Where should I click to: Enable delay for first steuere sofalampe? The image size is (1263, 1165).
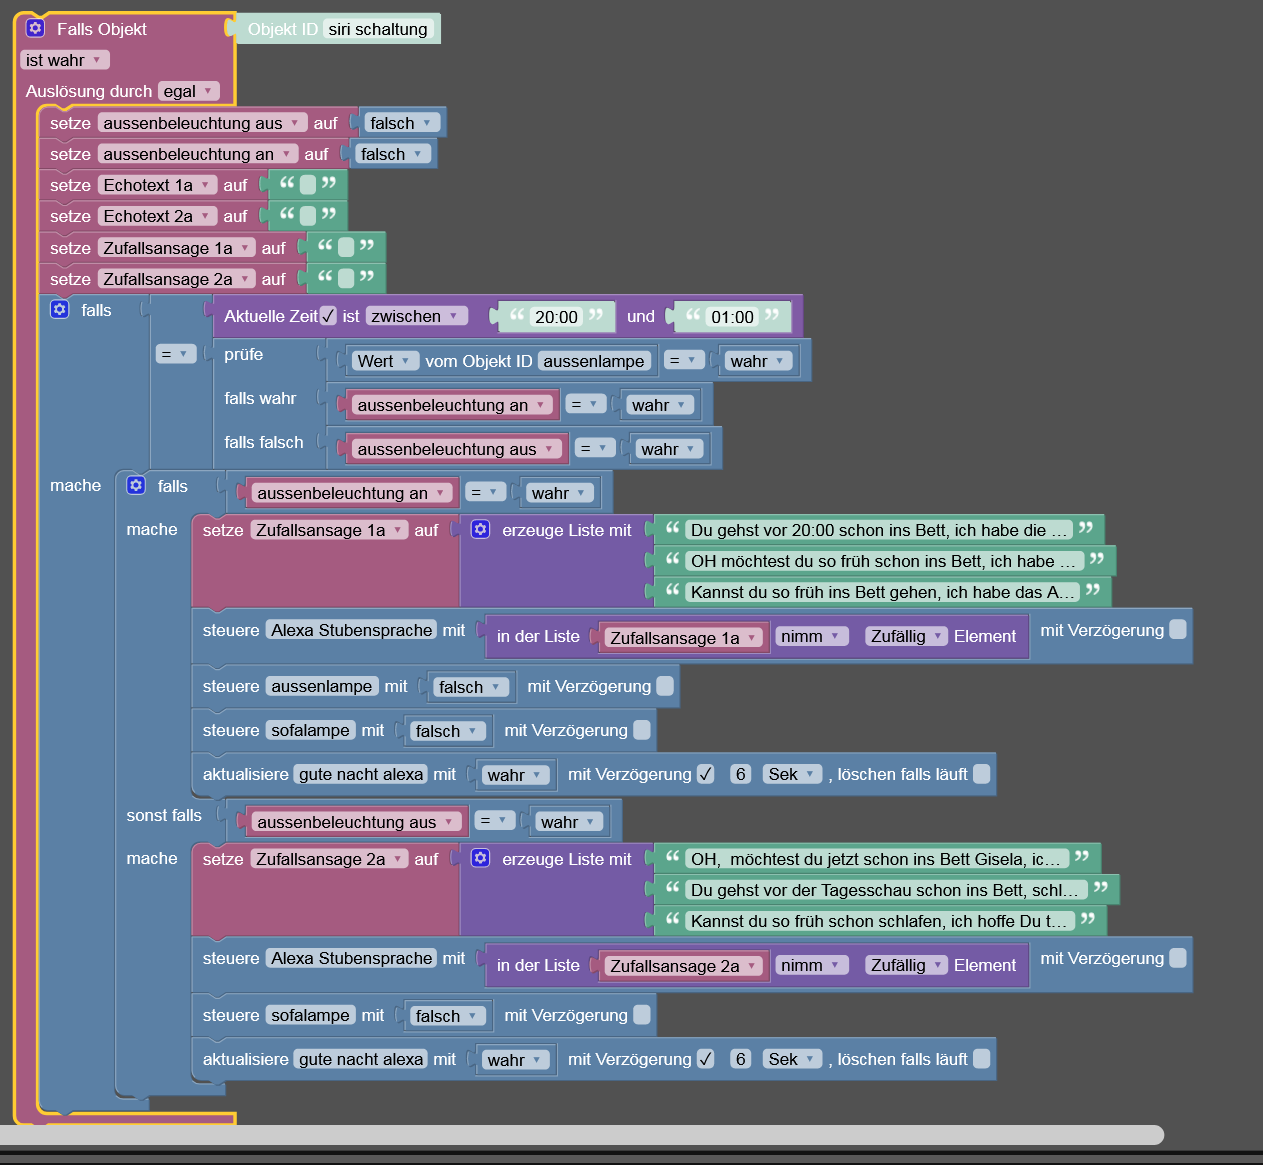[x=642, y=730]
